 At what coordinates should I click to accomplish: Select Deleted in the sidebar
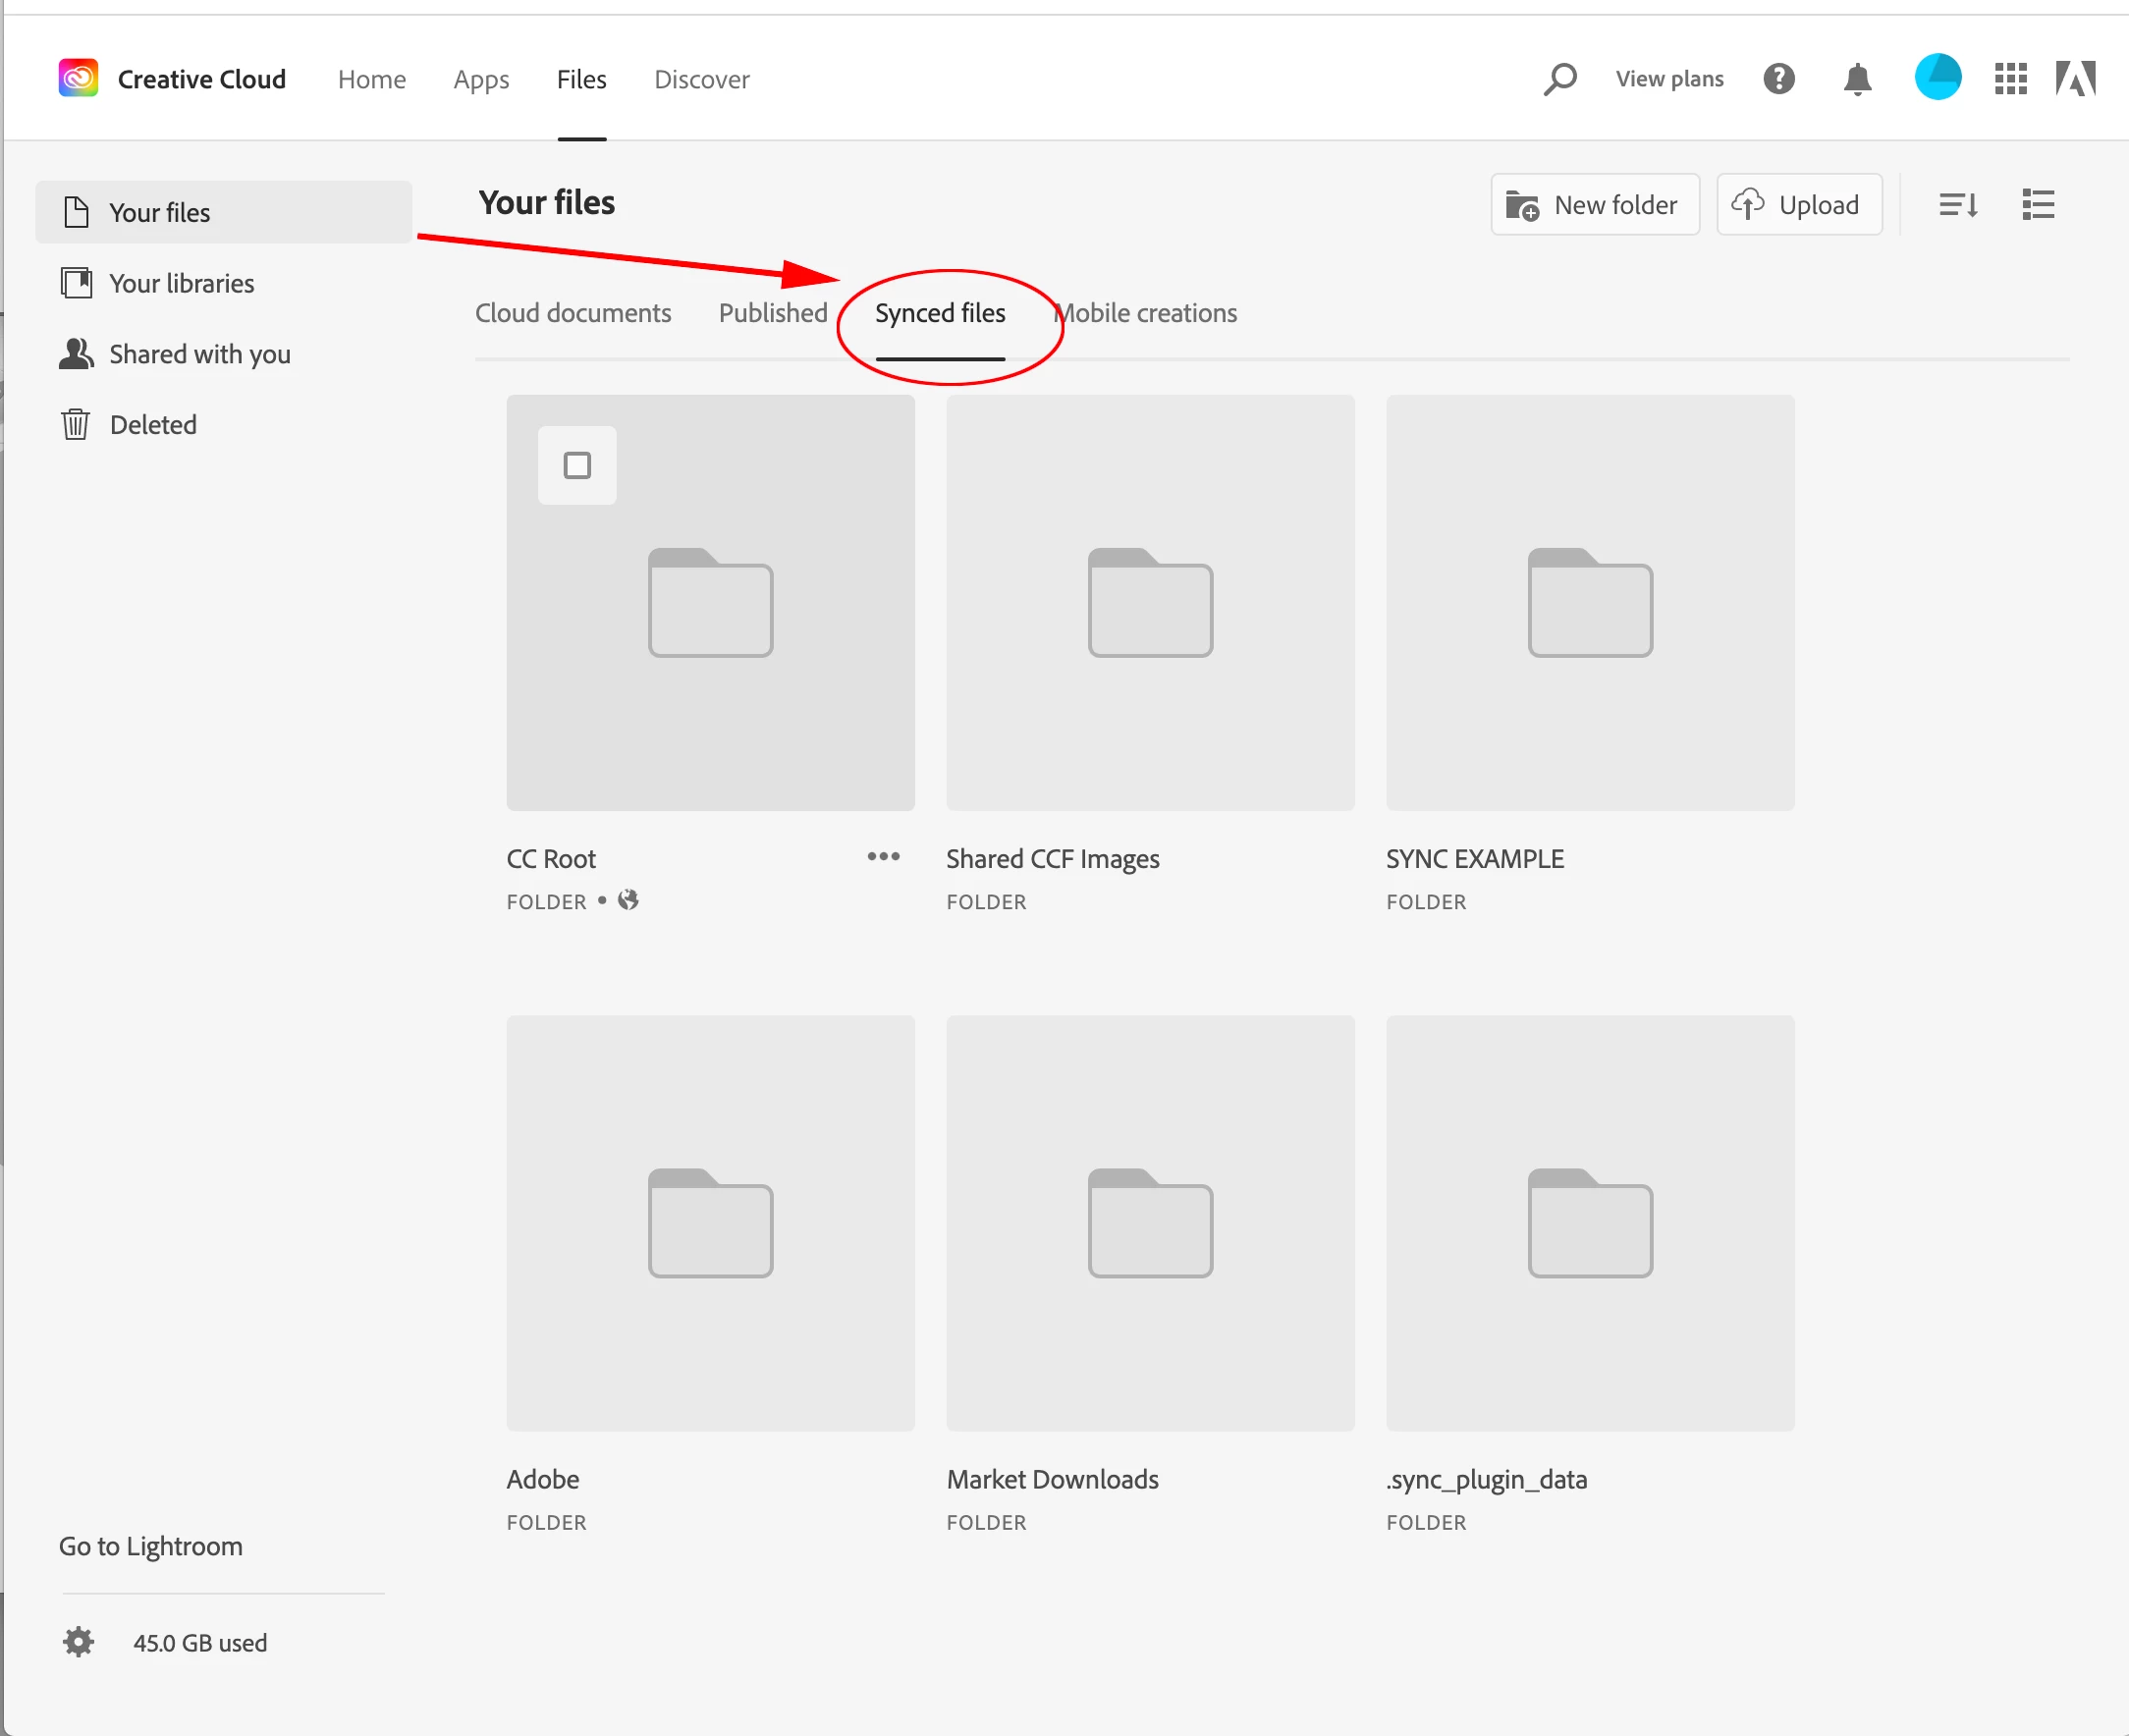click(152, 425)
